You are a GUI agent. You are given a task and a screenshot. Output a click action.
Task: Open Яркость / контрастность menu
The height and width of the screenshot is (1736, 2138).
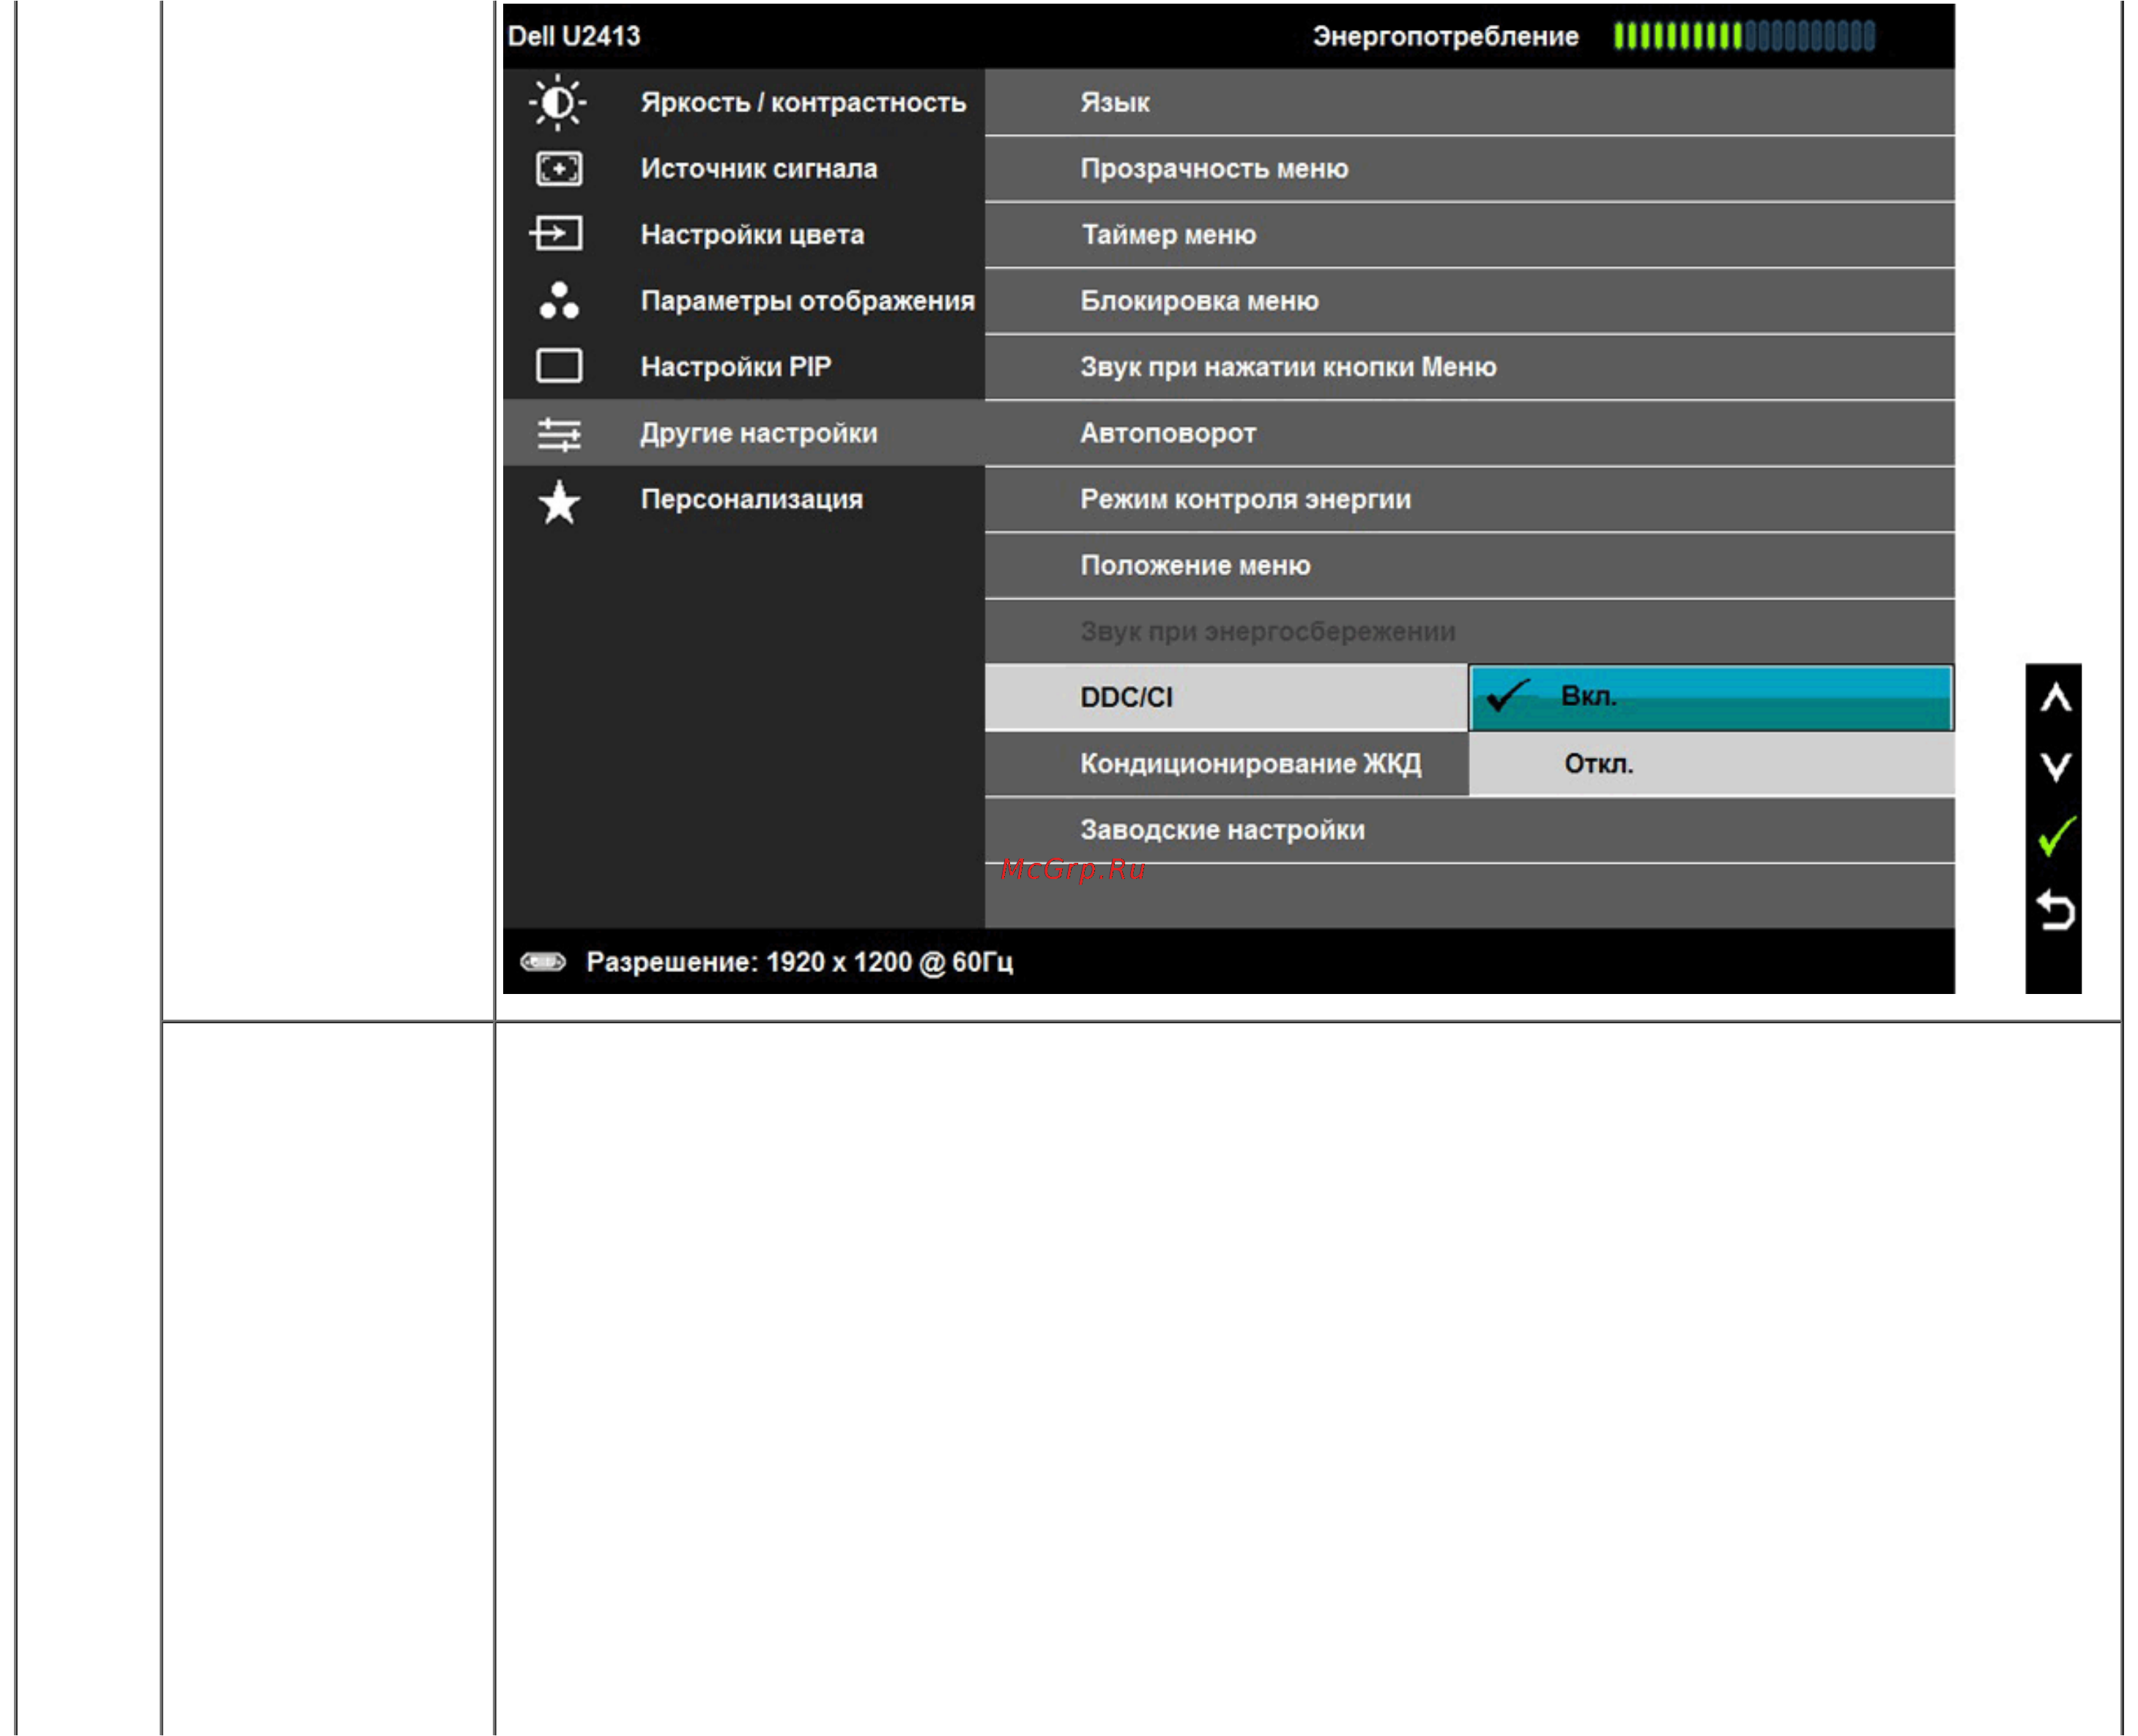pos(743,102)
